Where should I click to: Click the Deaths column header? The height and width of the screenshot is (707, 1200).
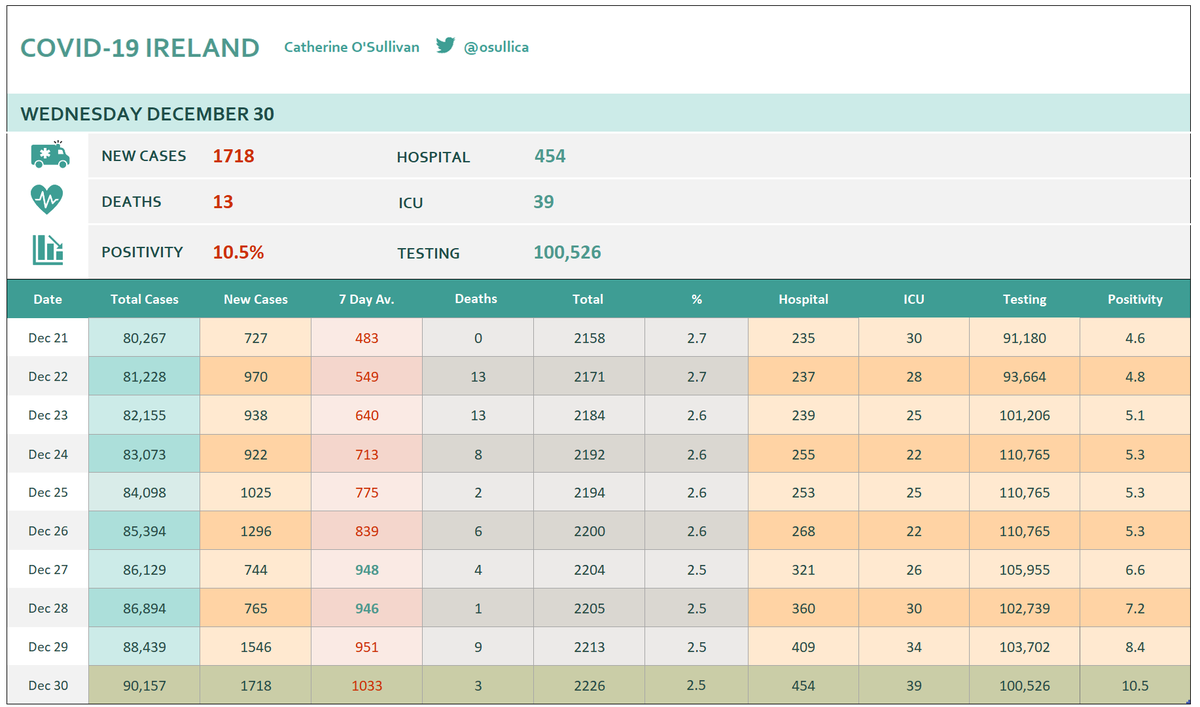pos(476,299)
